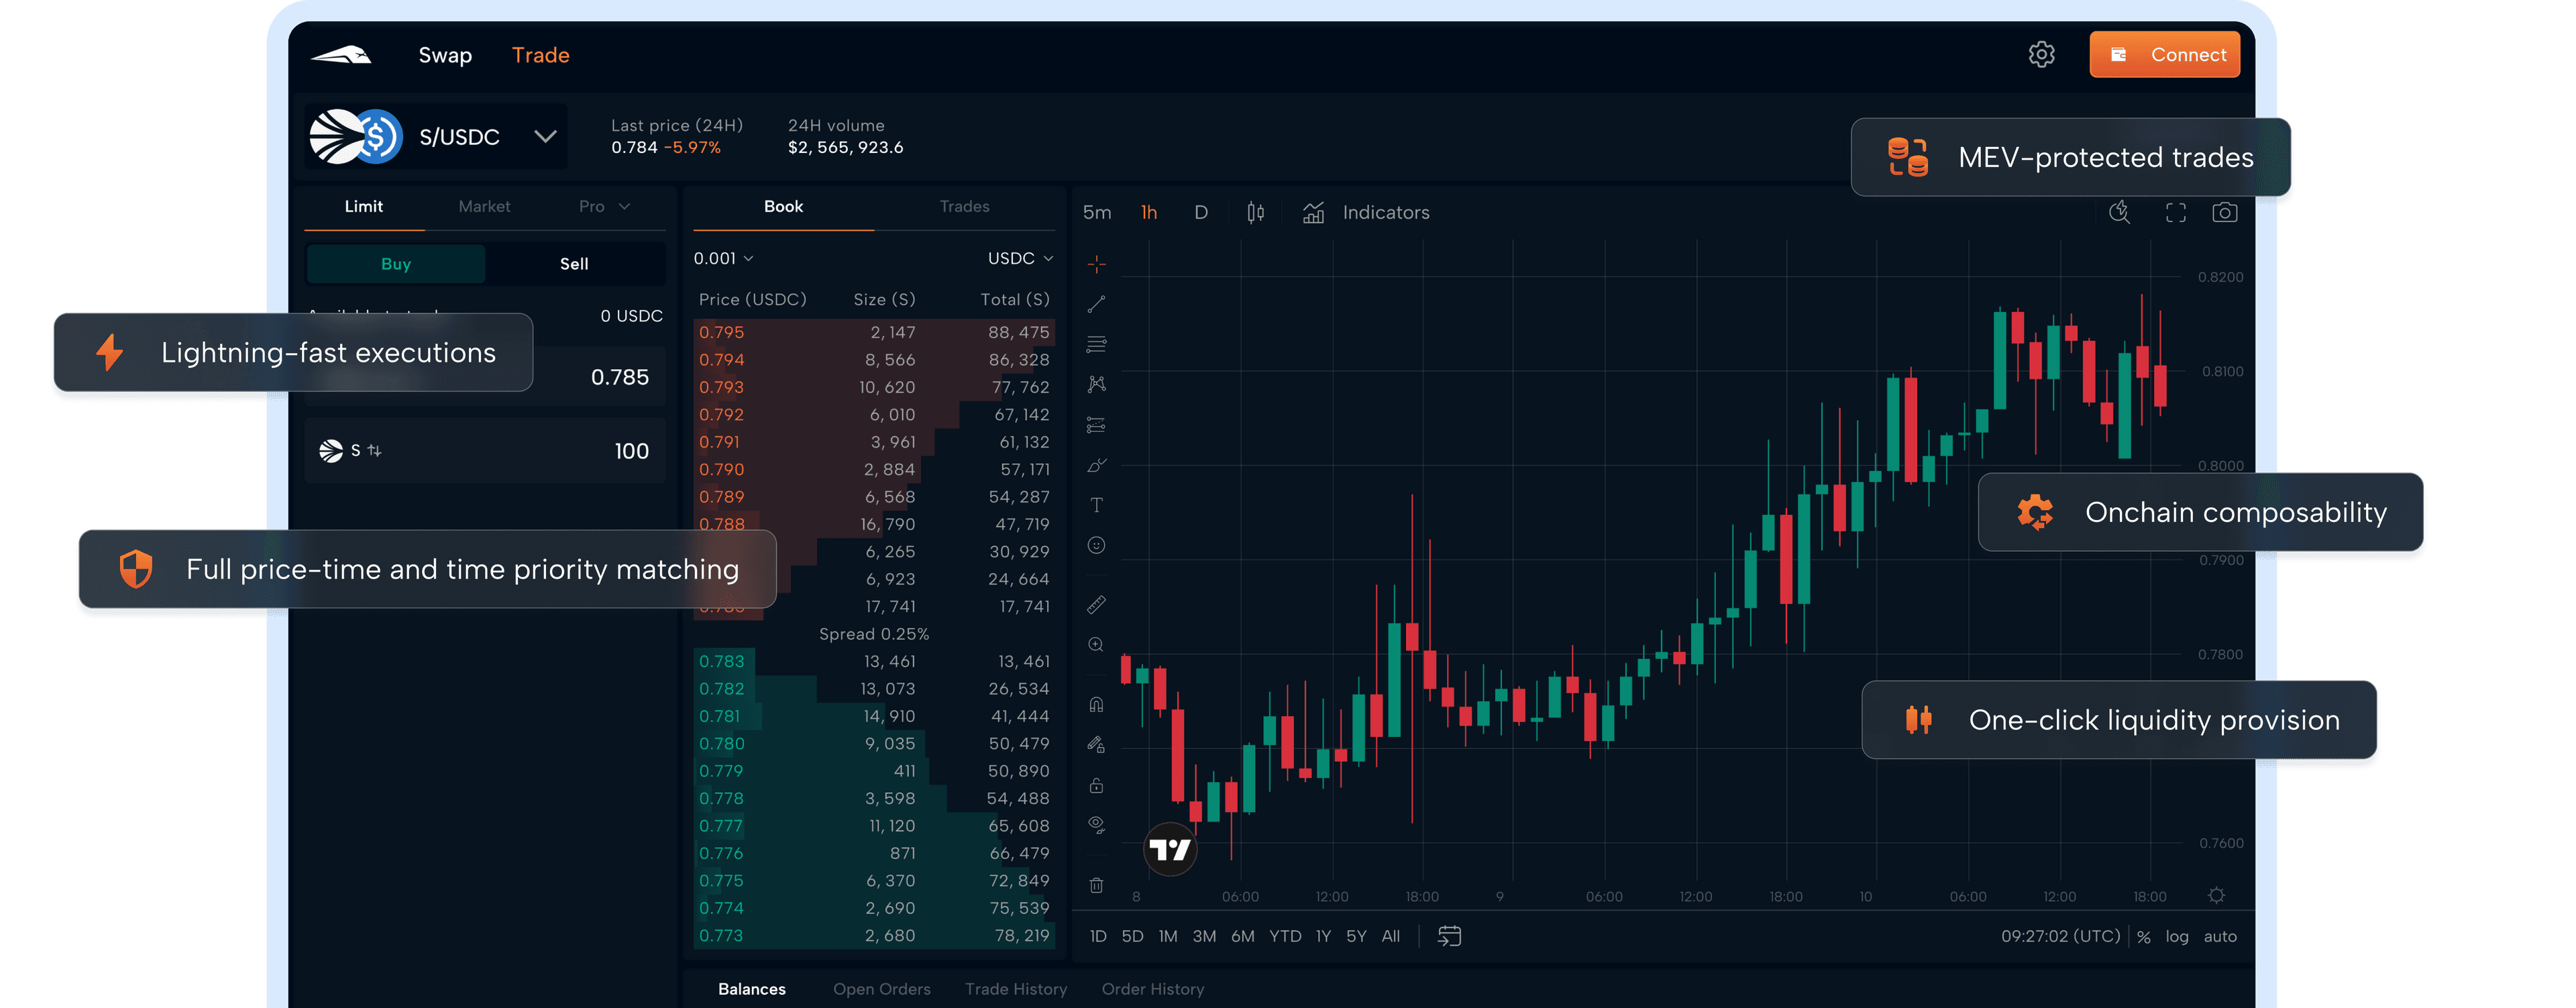Image resolution: width=2576 pixels, height=1008 pixels.
Task: Open the Swap page
Action: tap(445, 55)
